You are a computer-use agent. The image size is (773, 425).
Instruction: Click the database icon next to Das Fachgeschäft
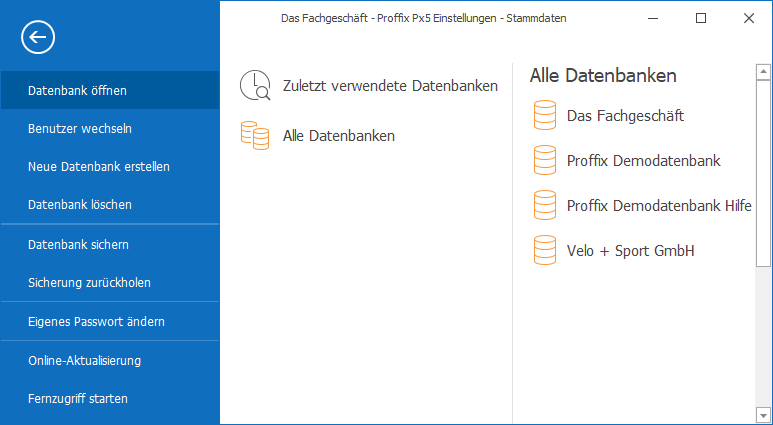pos(545,116)
